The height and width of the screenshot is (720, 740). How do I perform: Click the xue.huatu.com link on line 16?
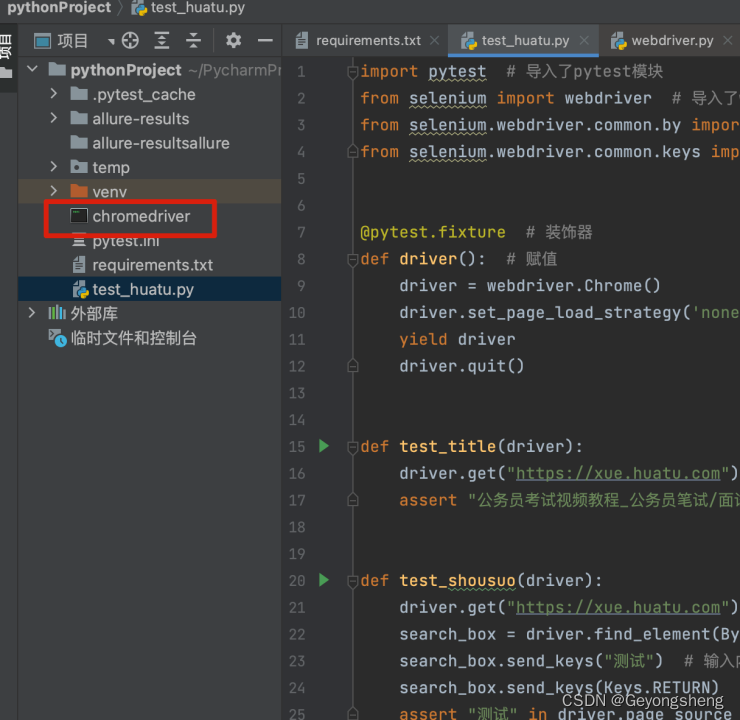(618, 473)
